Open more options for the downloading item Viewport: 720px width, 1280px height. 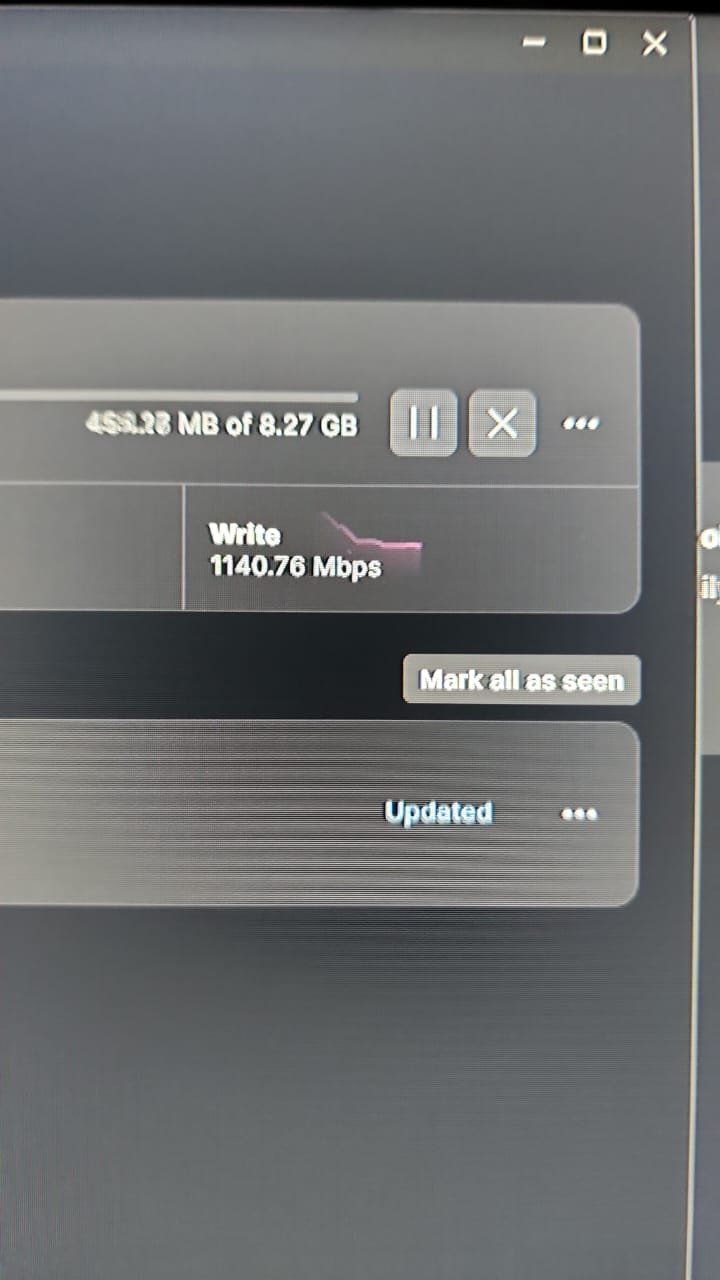tap(581, 424)
